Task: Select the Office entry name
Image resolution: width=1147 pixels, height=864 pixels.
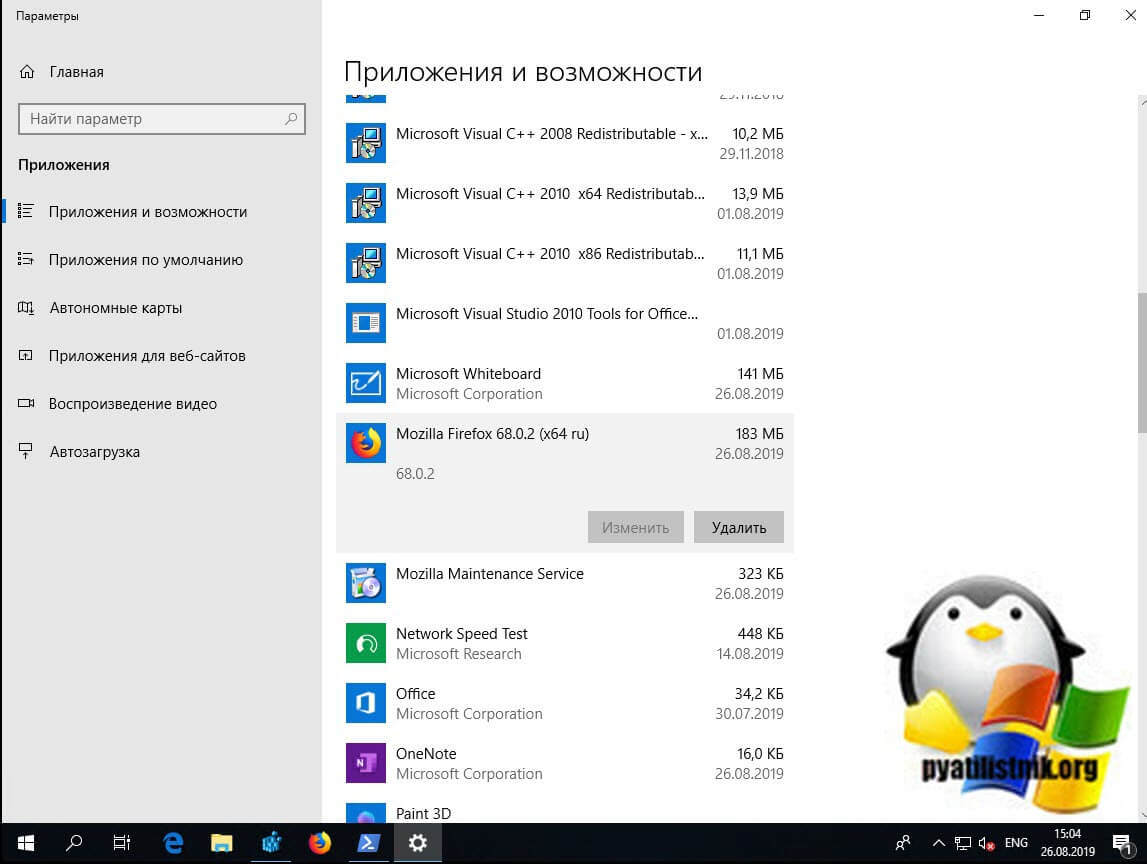Action: pyautogui.click(x=415, y=694)
